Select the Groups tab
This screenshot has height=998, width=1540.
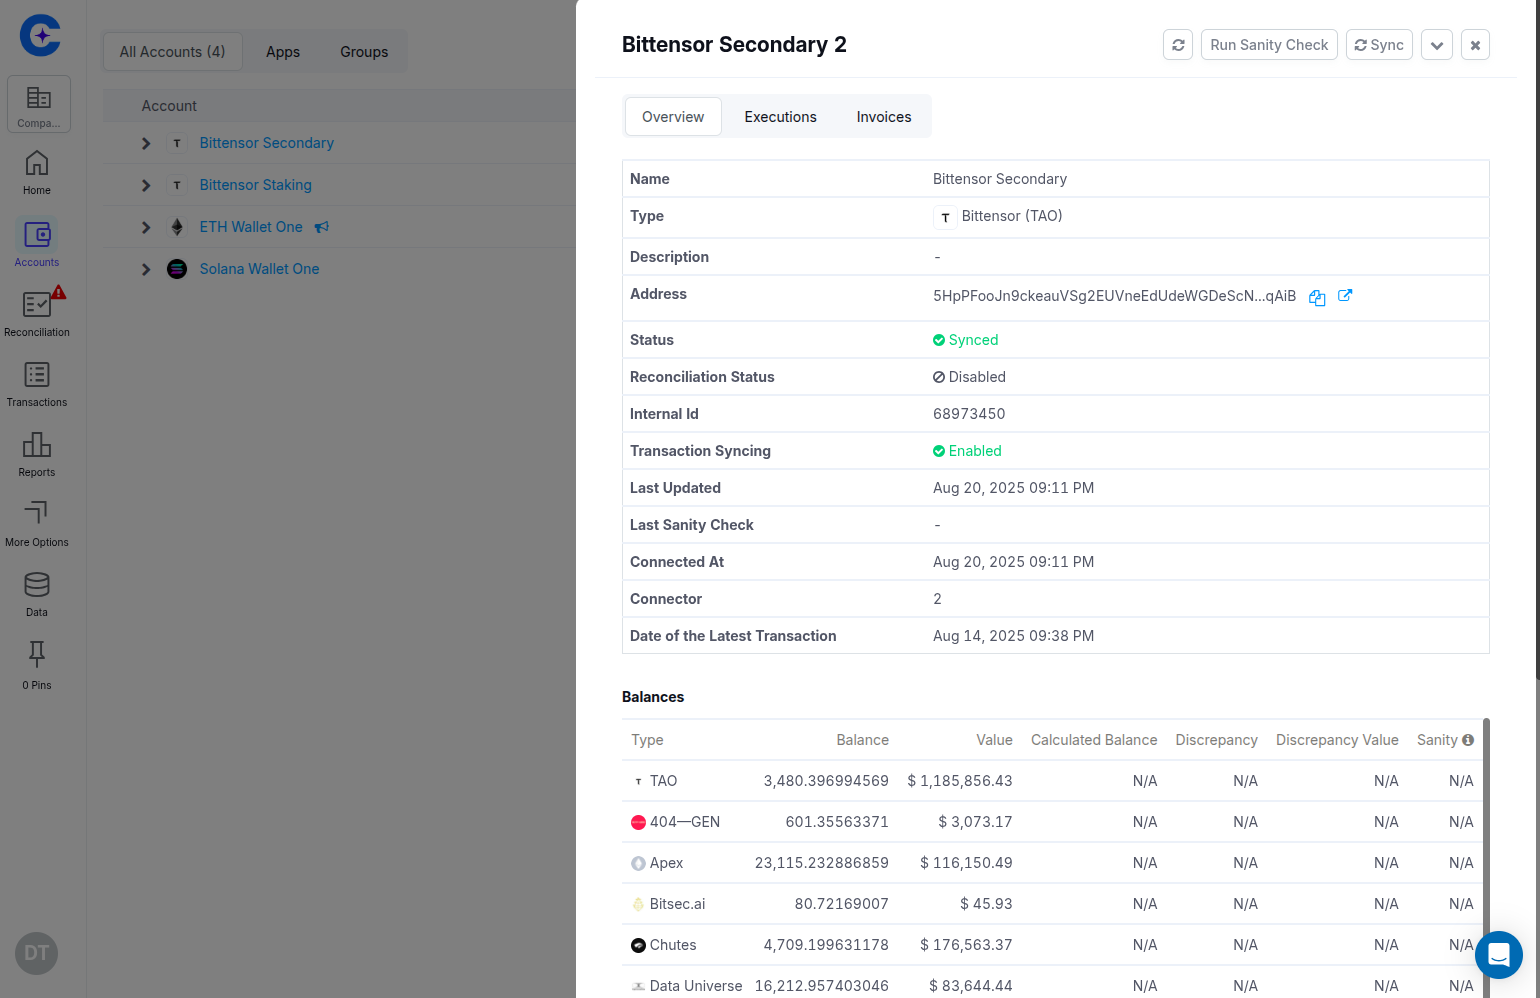click(364, 52)
